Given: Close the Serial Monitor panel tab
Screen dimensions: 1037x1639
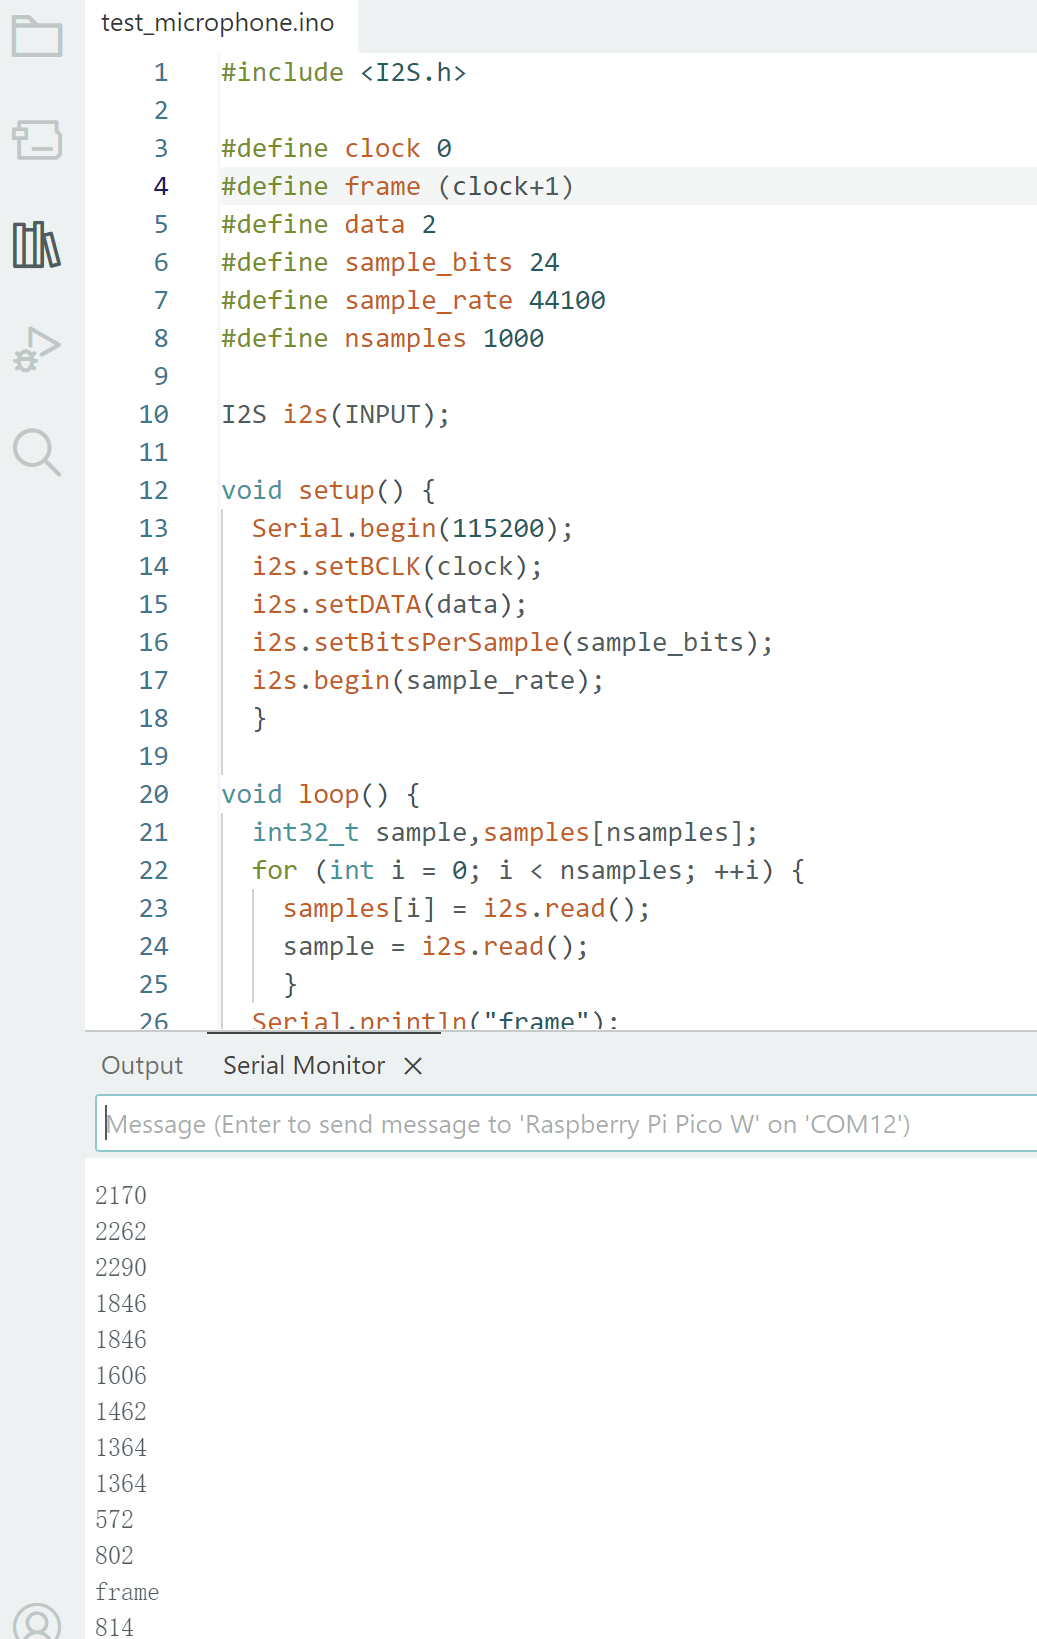Looking at the screenshot, I should (x=413, y=1066).
